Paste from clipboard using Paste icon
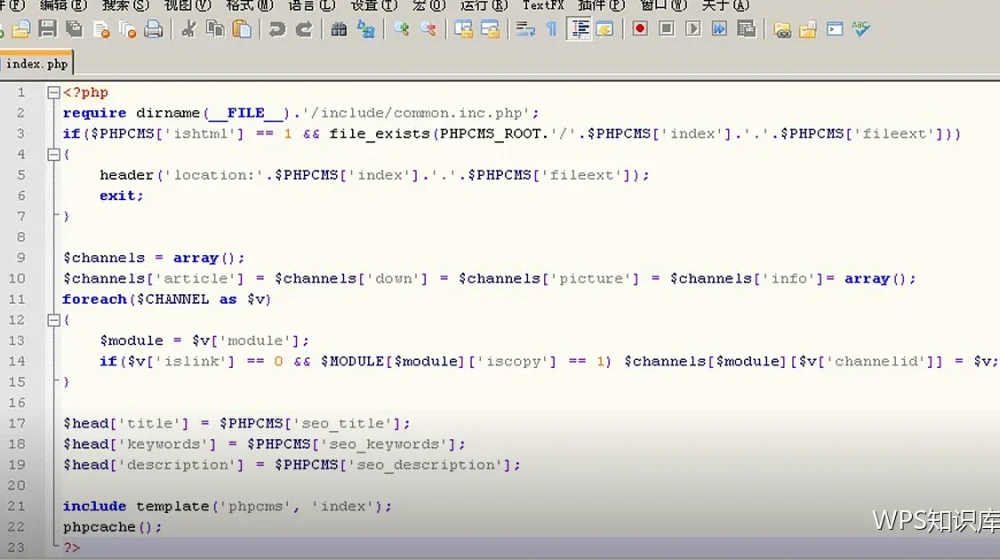 [x=242, y=29]
